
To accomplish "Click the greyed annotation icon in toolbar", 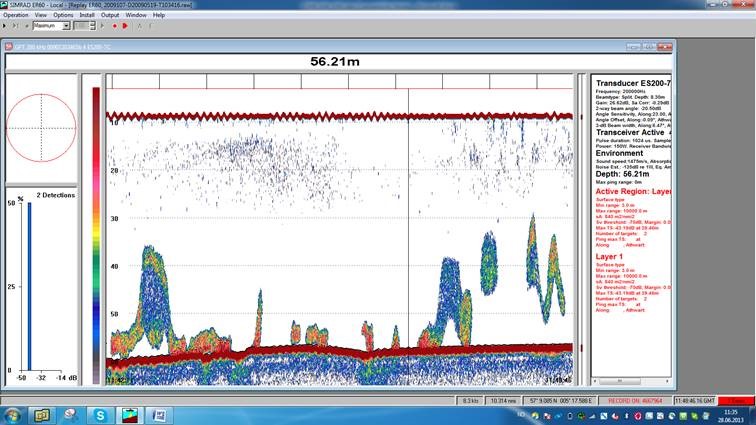I will (139, 26).
